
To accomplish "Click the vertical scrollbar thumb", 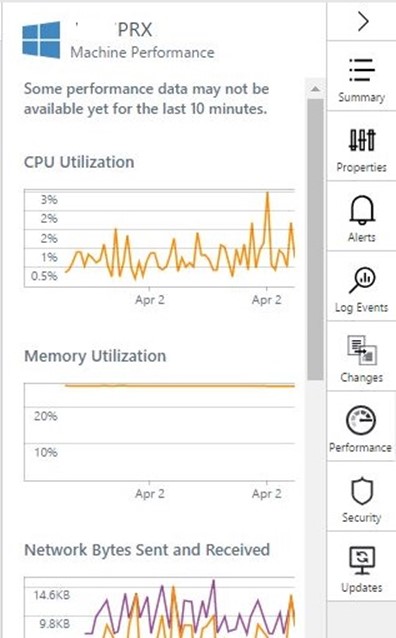I will pyautogui.click(x=315, y=239).
